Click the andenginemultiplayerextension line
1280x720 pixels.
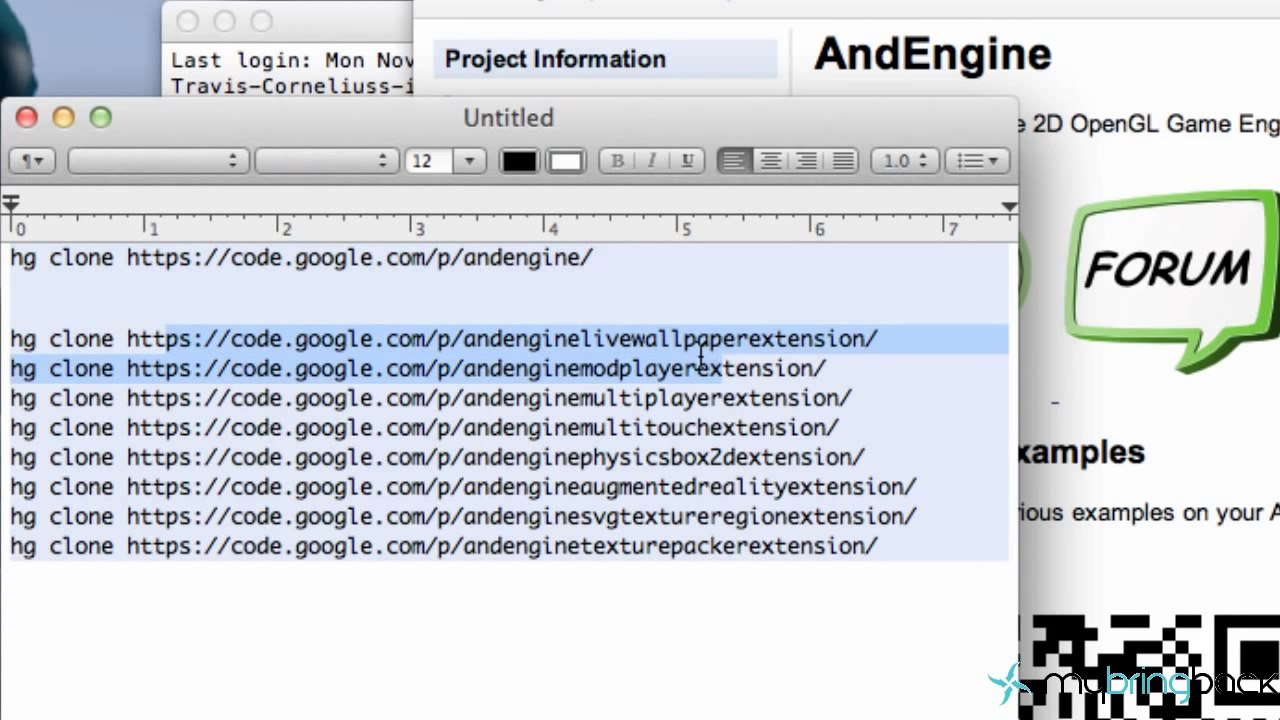pos(431,398)
